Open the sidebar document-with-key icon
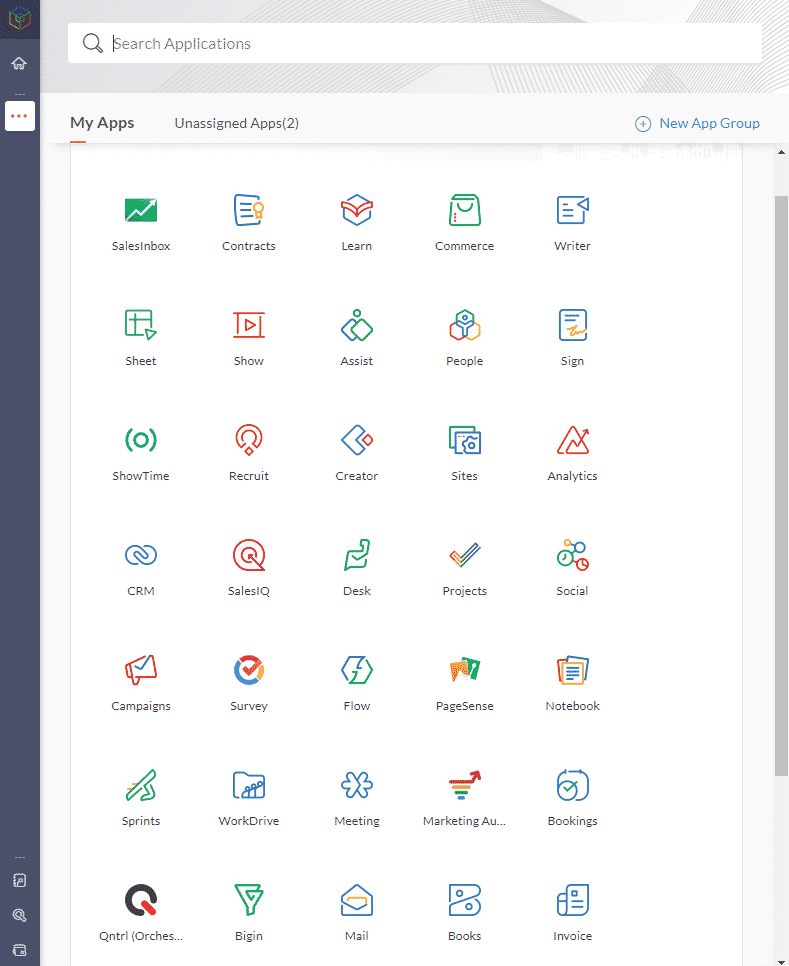789x966 pixels. coord(20,880)
